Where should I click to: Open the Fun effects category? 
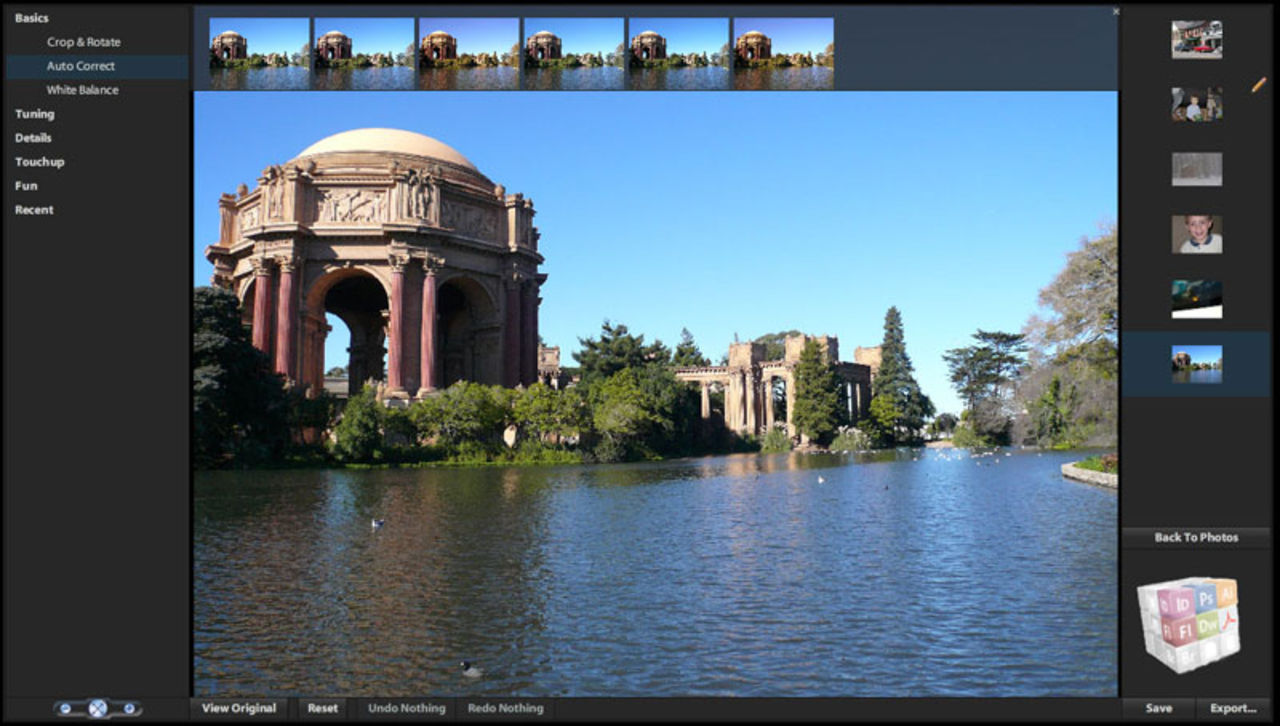(26, 184)
